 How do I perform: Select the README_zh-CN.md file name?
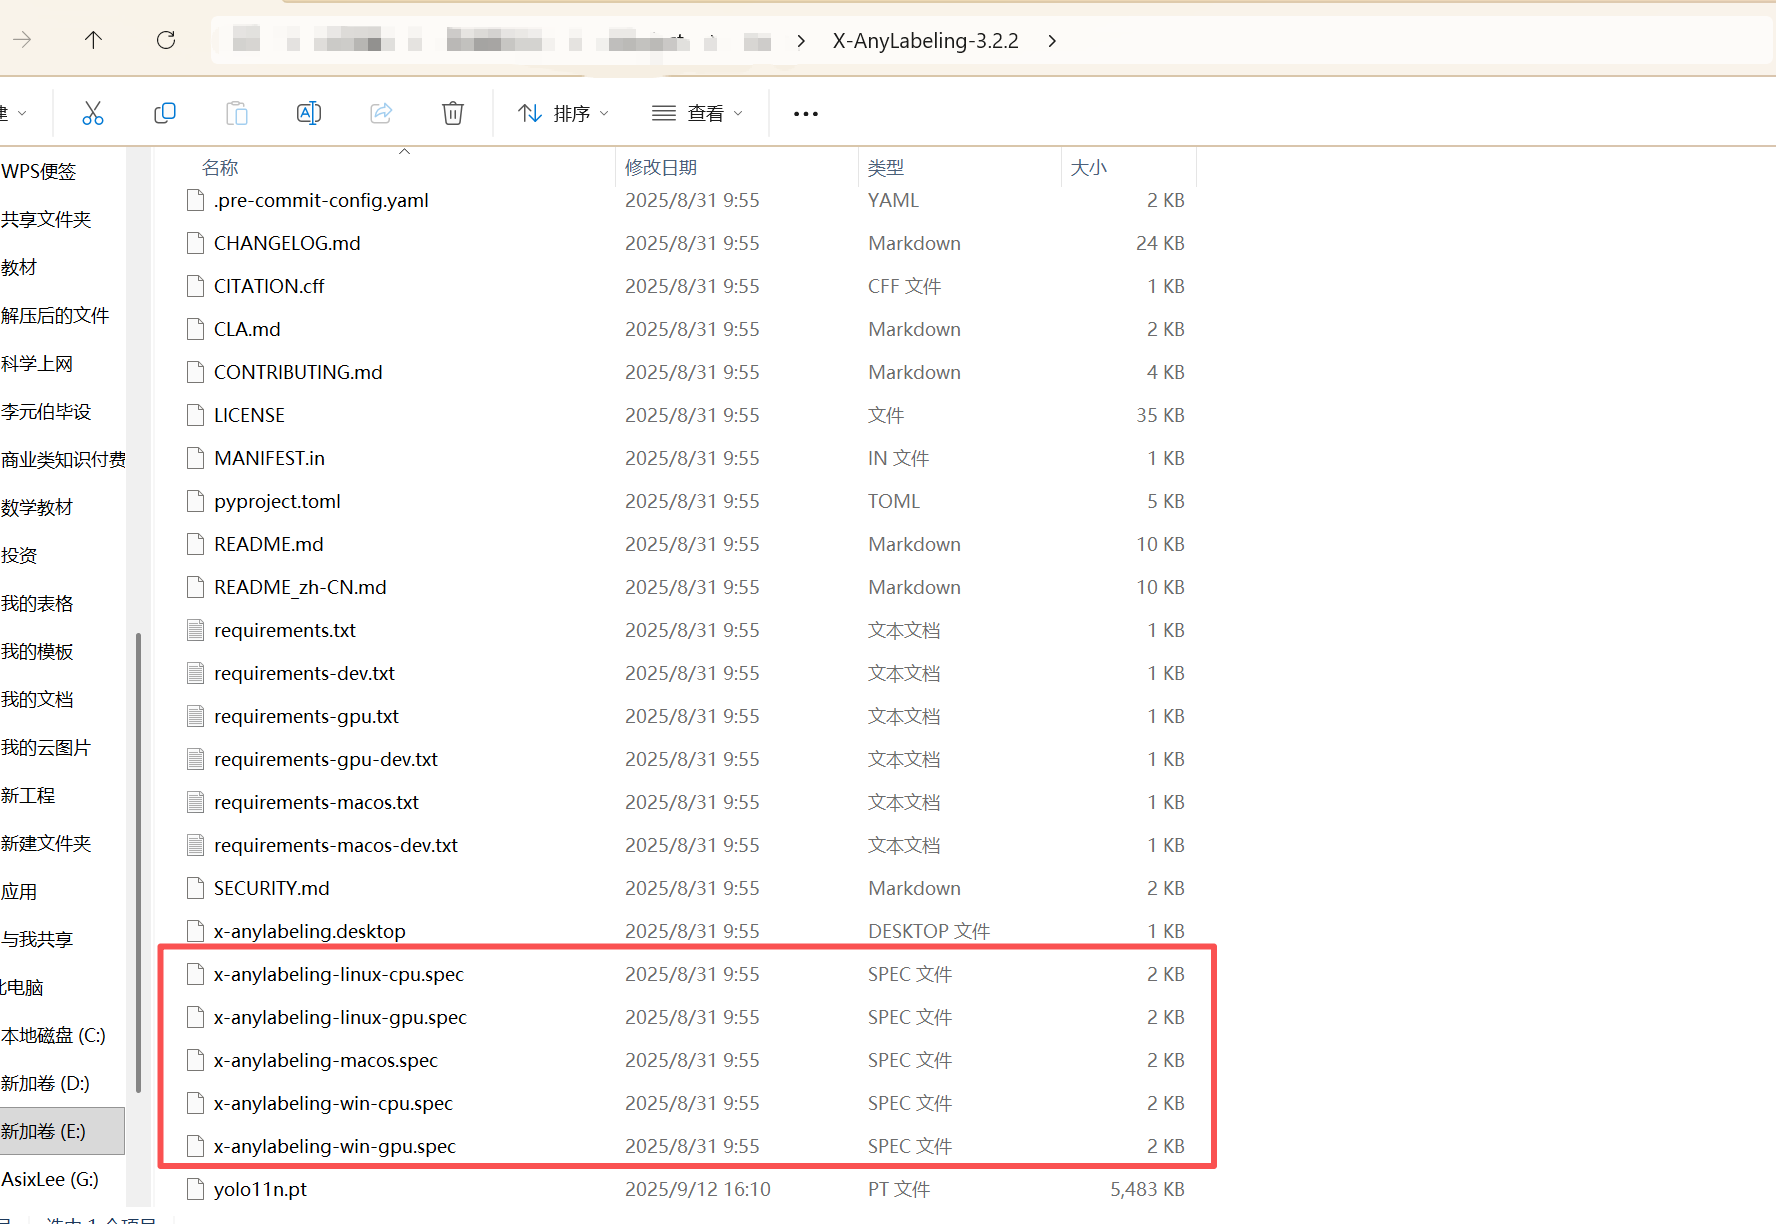tap(300, 588)
